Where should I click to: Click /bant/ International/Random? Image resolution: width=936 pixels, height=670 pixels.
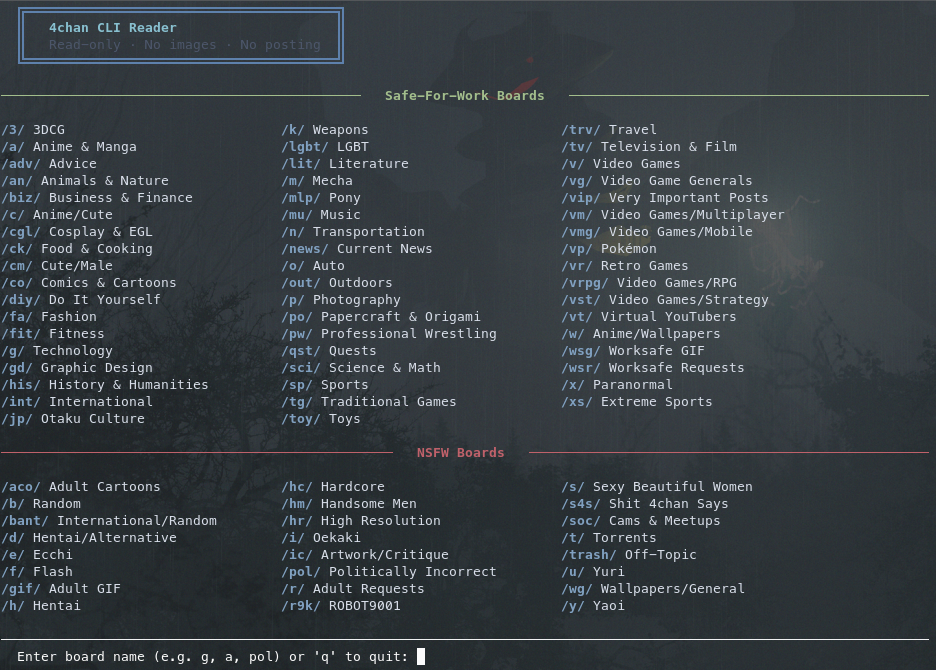[x=109, y=520]
